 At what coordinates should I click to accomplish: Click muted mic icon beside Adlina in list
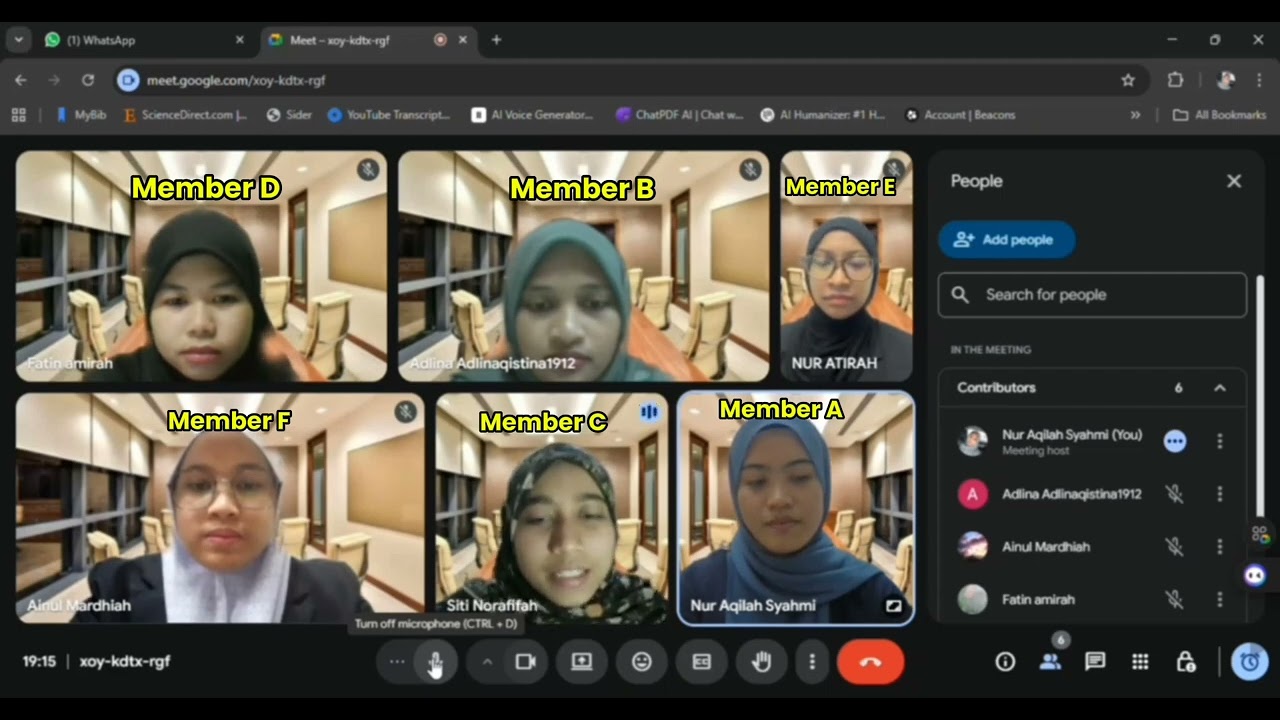point(1175,494)
